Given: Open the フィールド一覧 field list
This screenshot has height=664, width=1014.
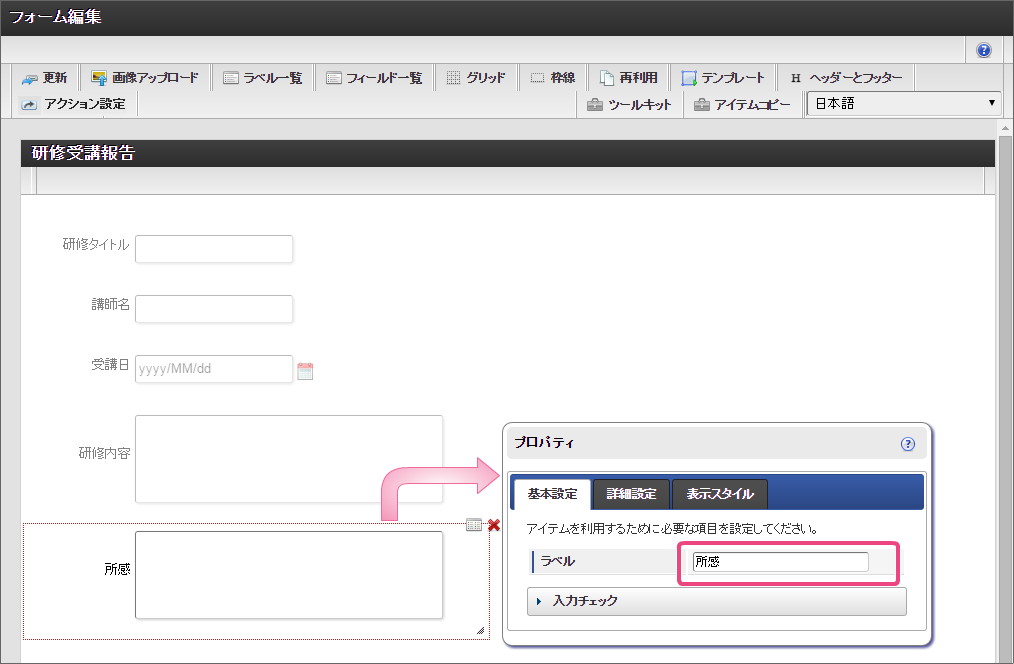Looking at the screenshot, I should [x=374, y=78].
